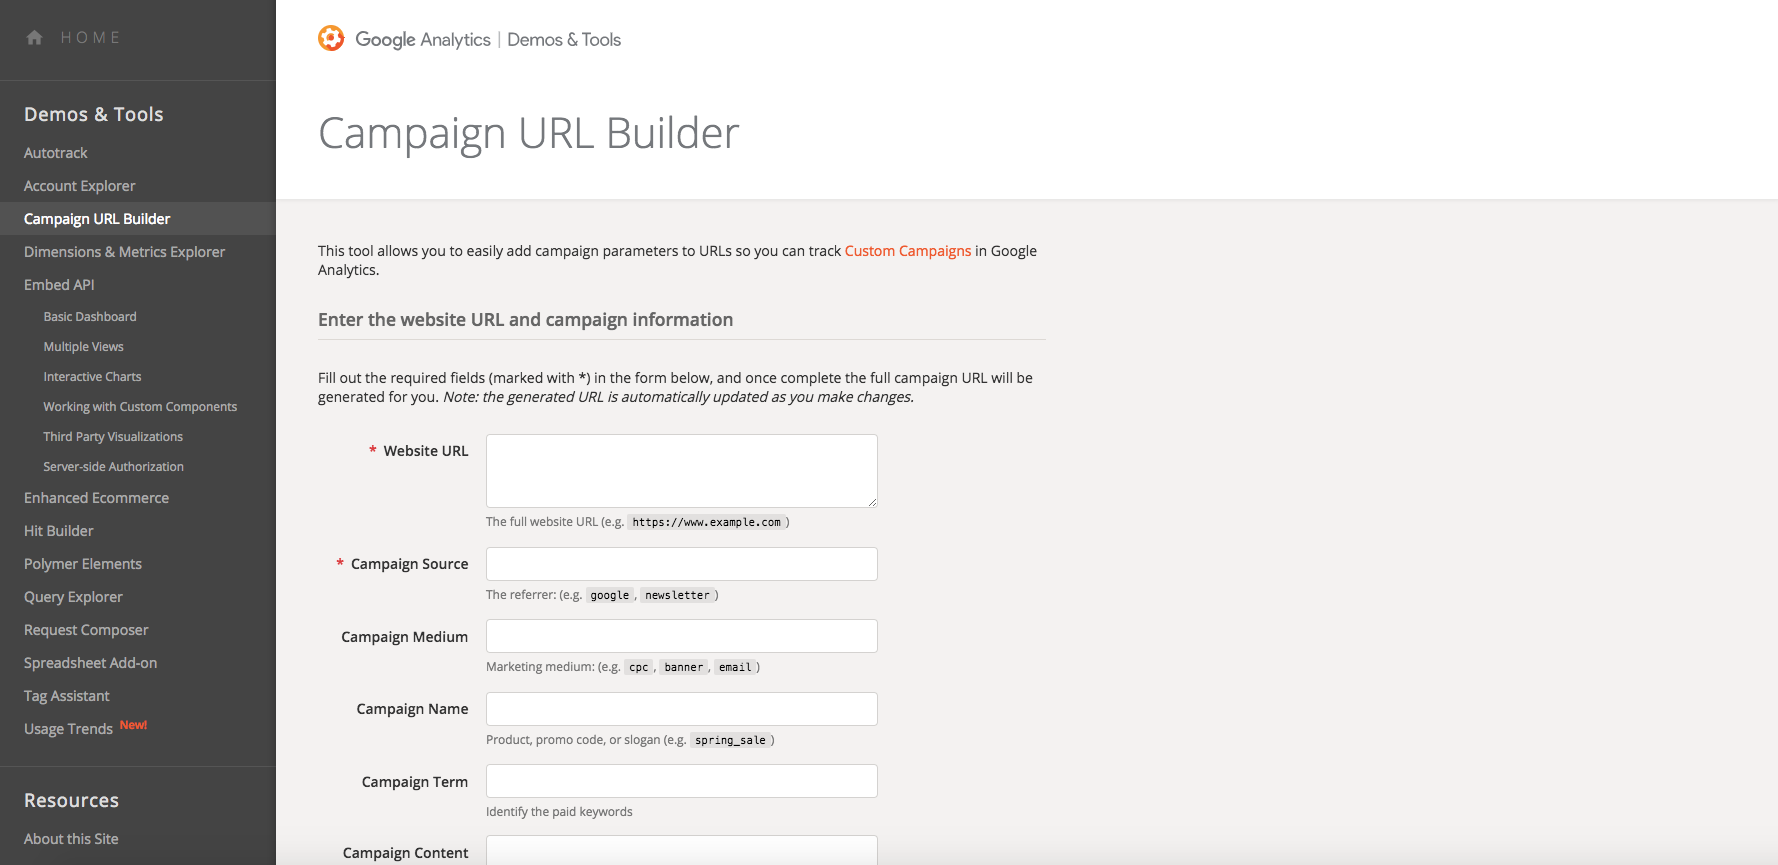Open About this Site
Image resolution: width=1778 pixels, height=865 pixels.
[x=71, y=839]
